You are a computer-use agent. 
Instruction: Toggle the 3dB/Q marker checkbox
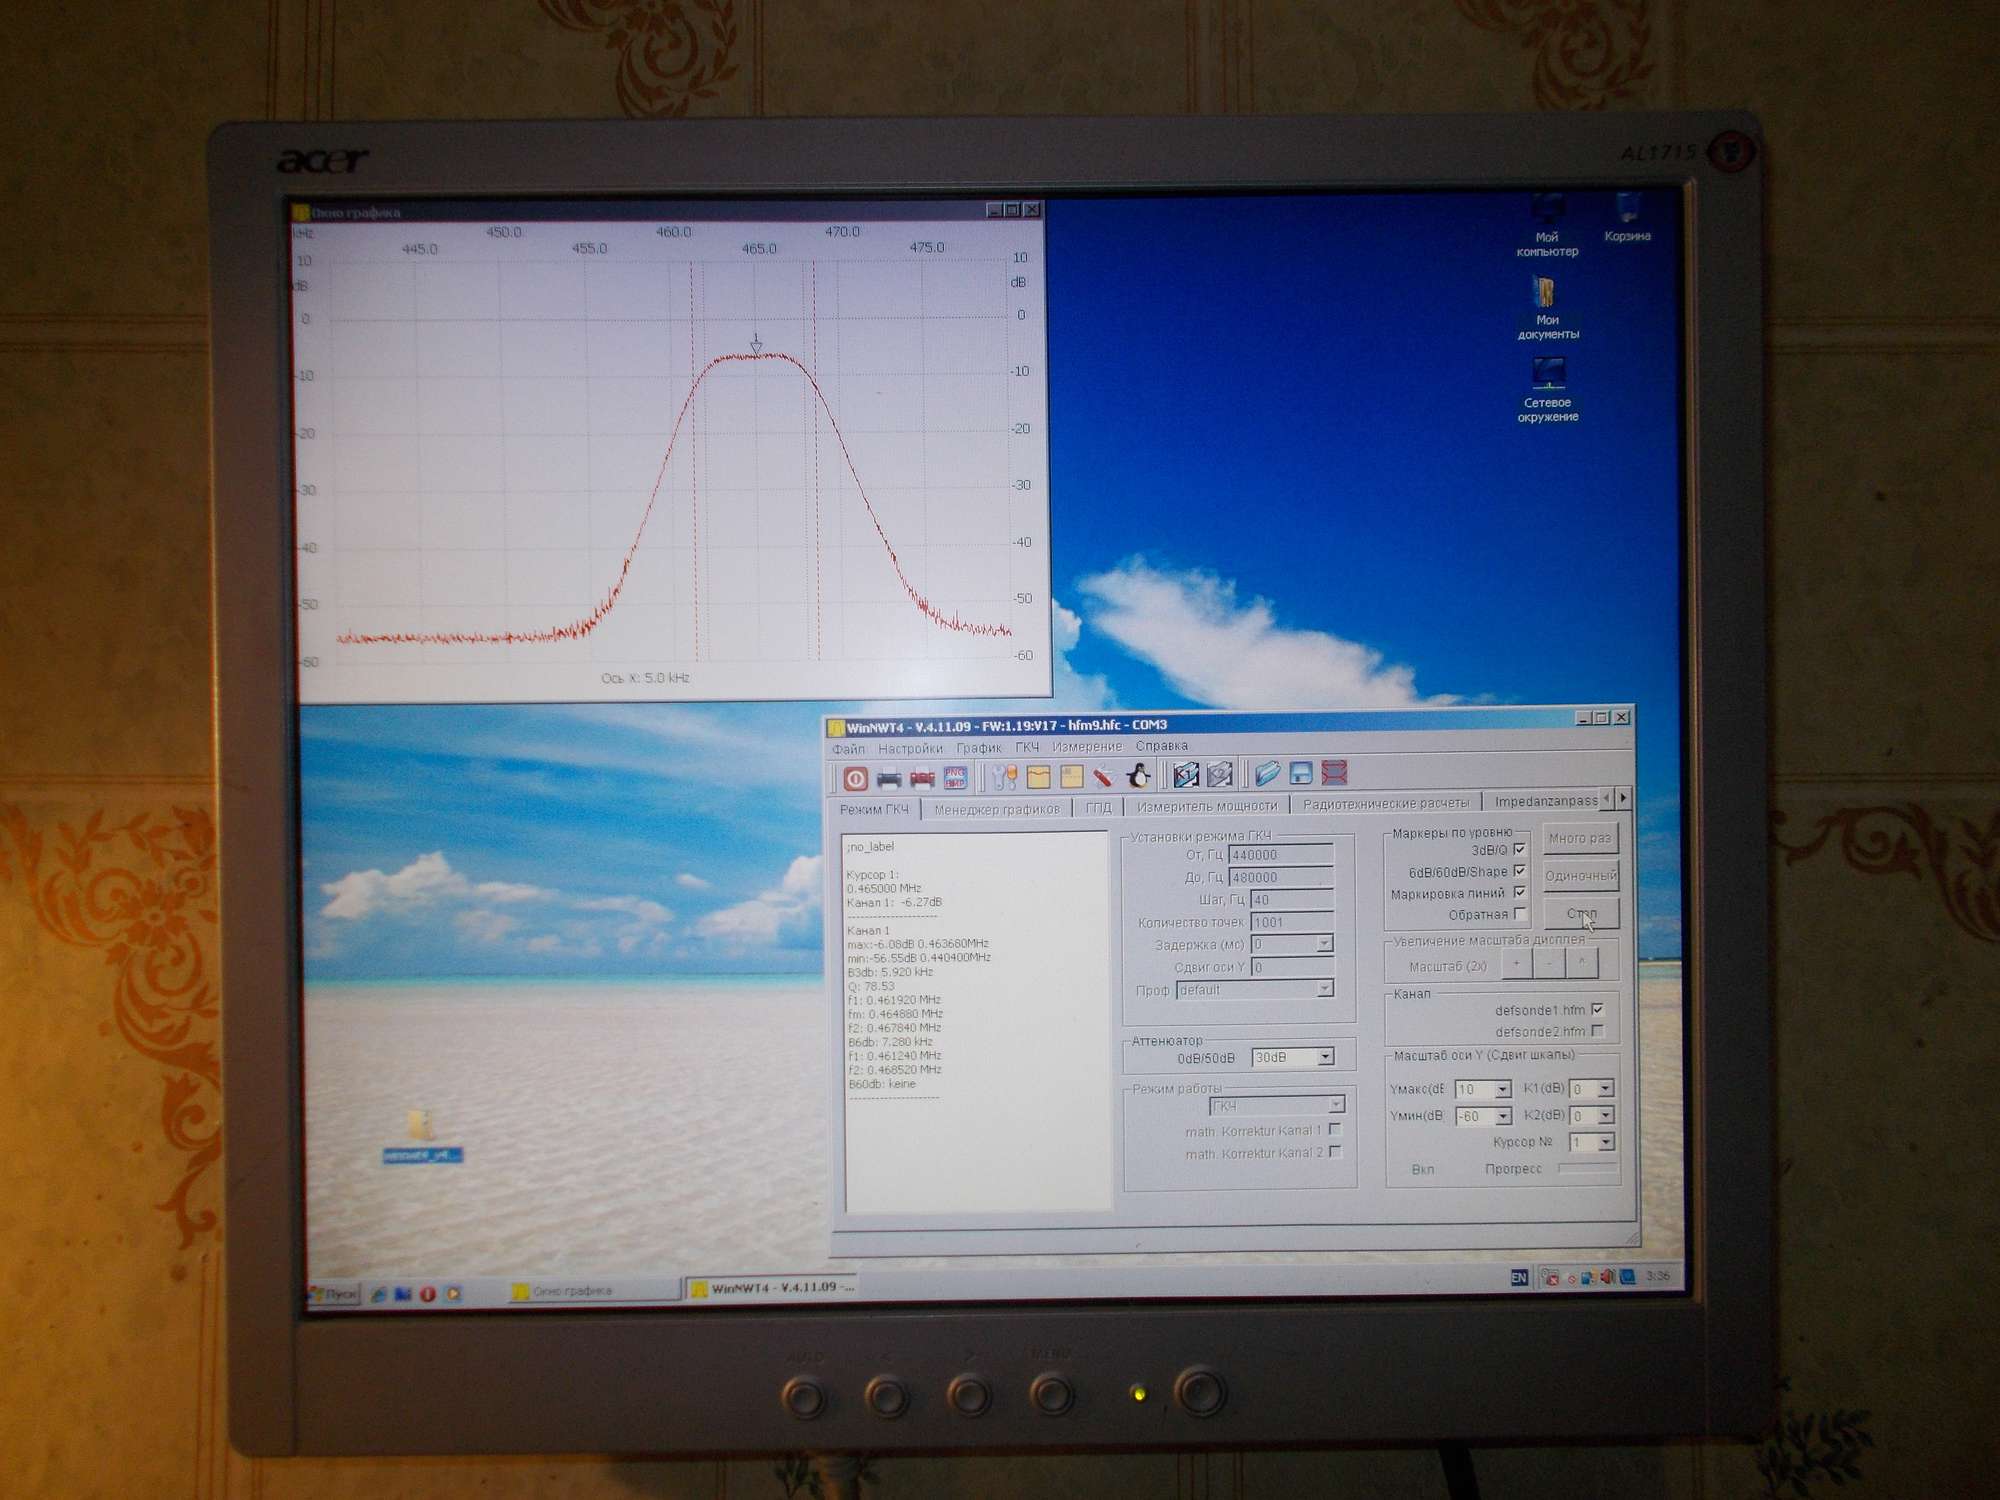coord(1520,850)
